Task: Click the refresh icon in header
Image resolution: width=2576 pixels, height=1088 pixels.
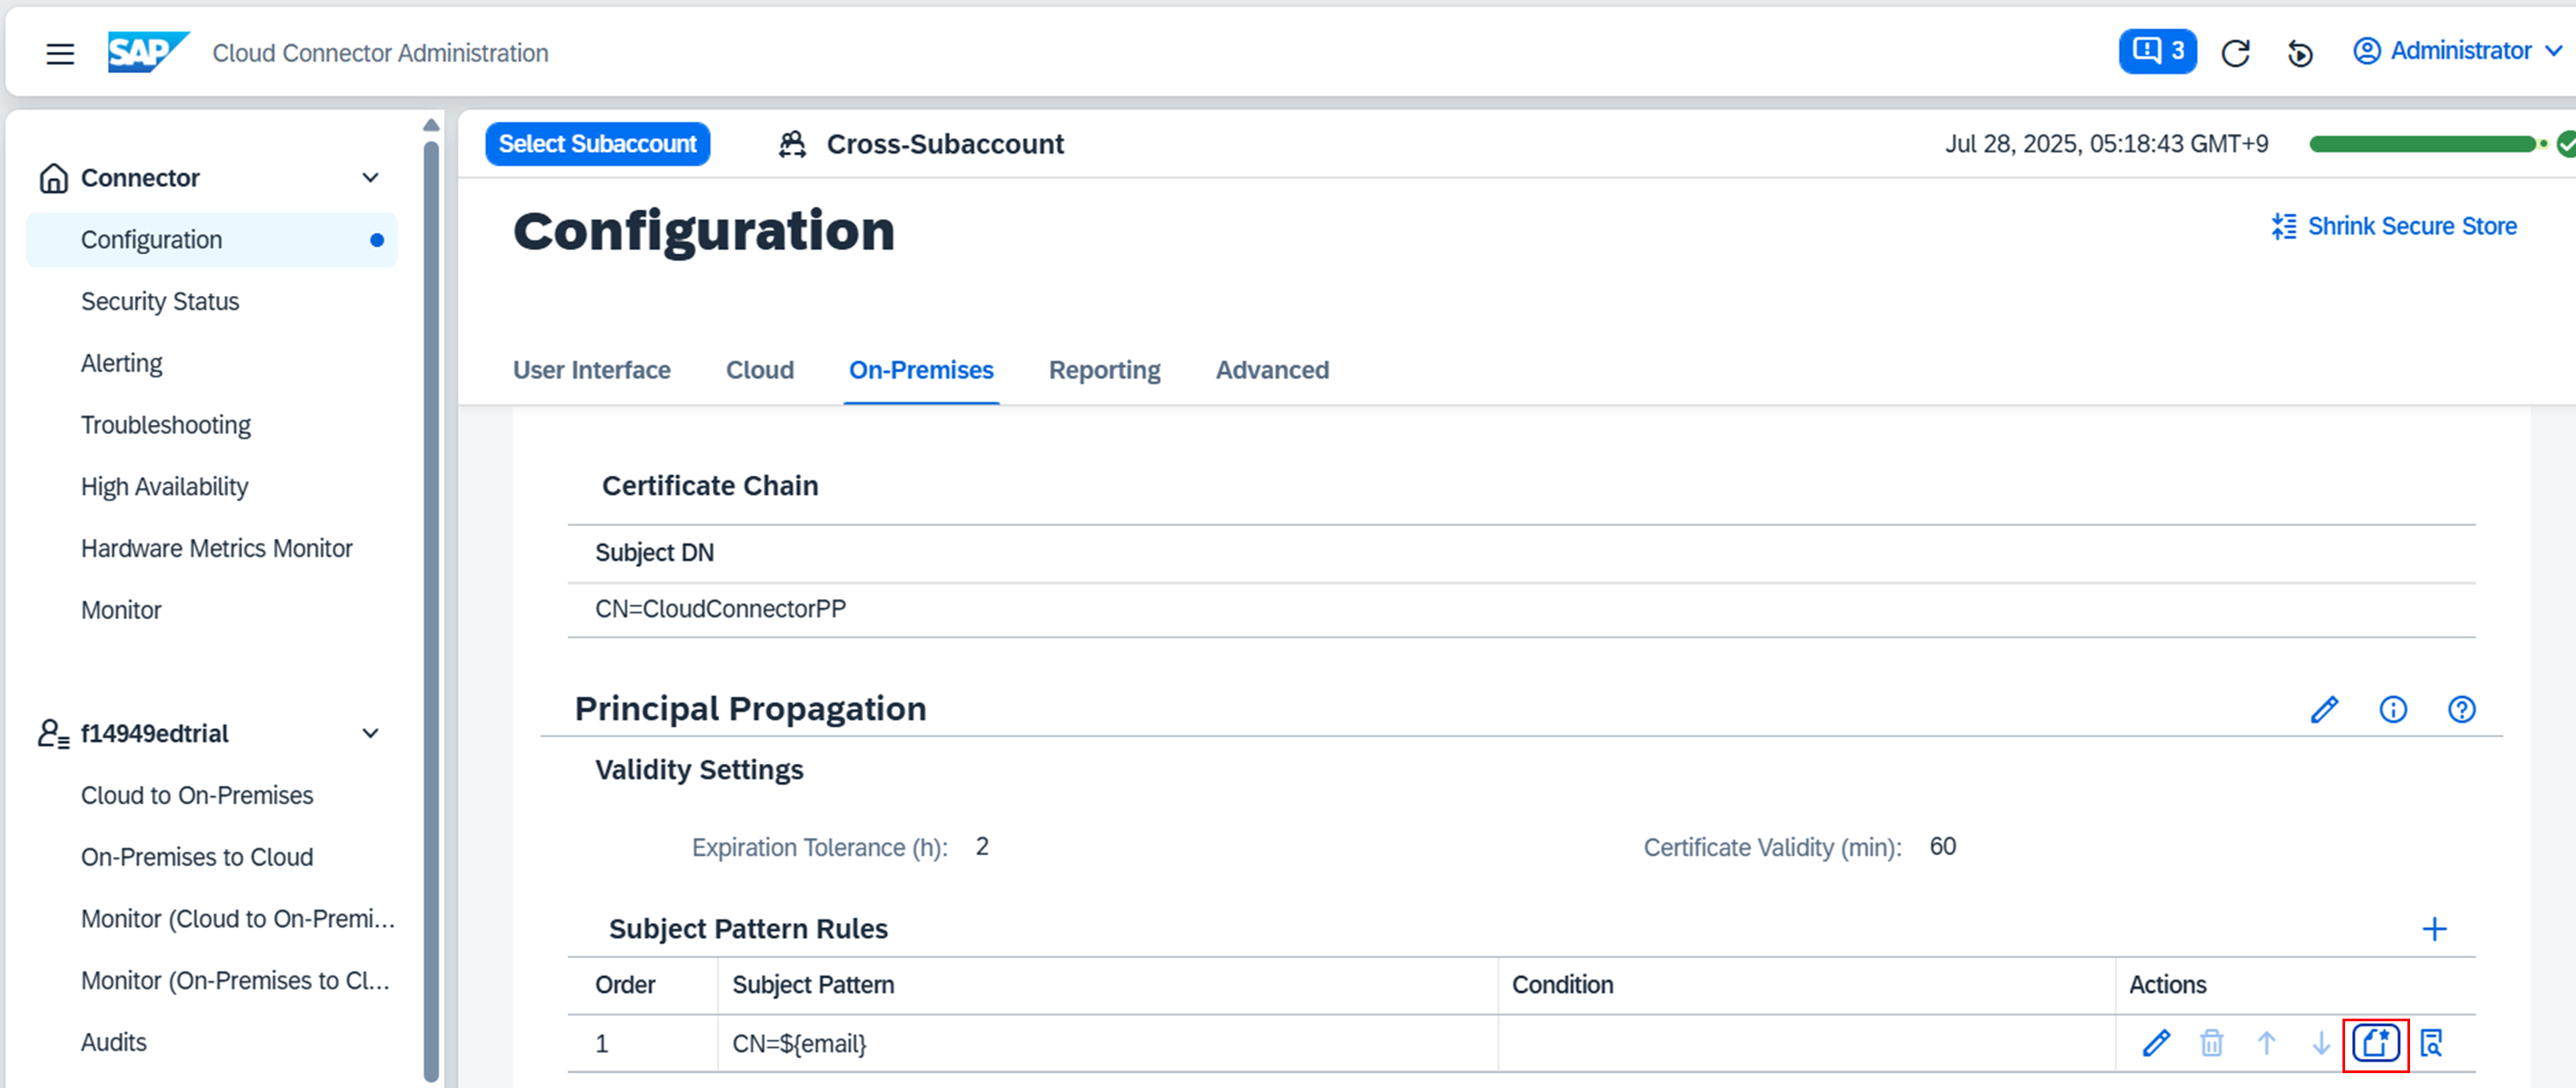Action: 2235,53
